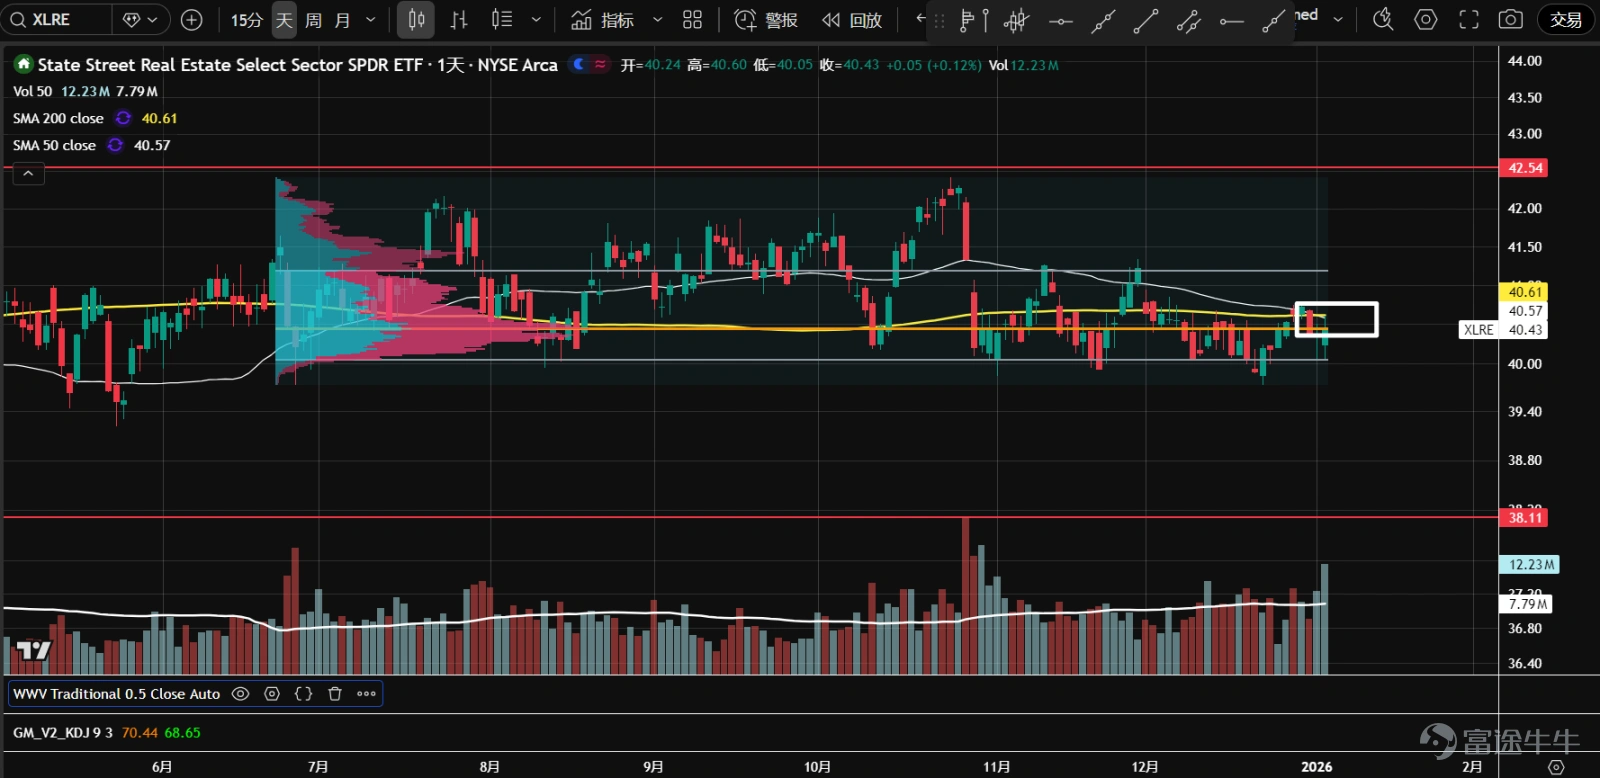Remove the WWV indicator with trash icon
Screen dimensions: 1600x778
[335, 694]
